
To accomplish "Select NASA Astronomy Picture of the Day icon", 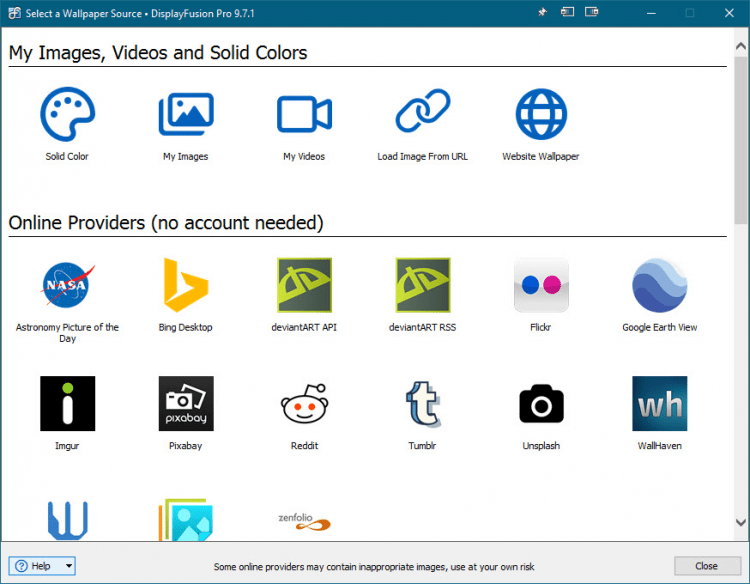I will (x=68, y=285).
